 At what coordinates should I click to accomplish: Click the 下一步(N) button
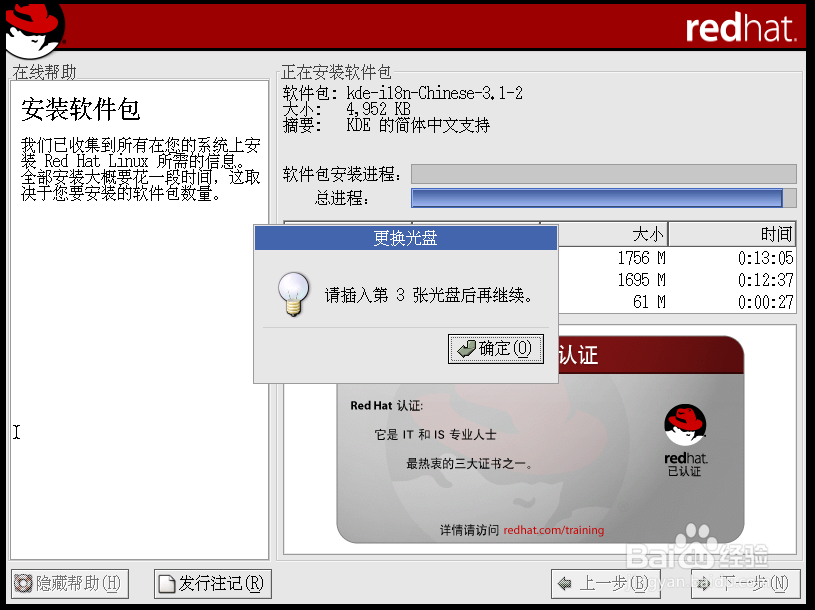coord(745,584)
